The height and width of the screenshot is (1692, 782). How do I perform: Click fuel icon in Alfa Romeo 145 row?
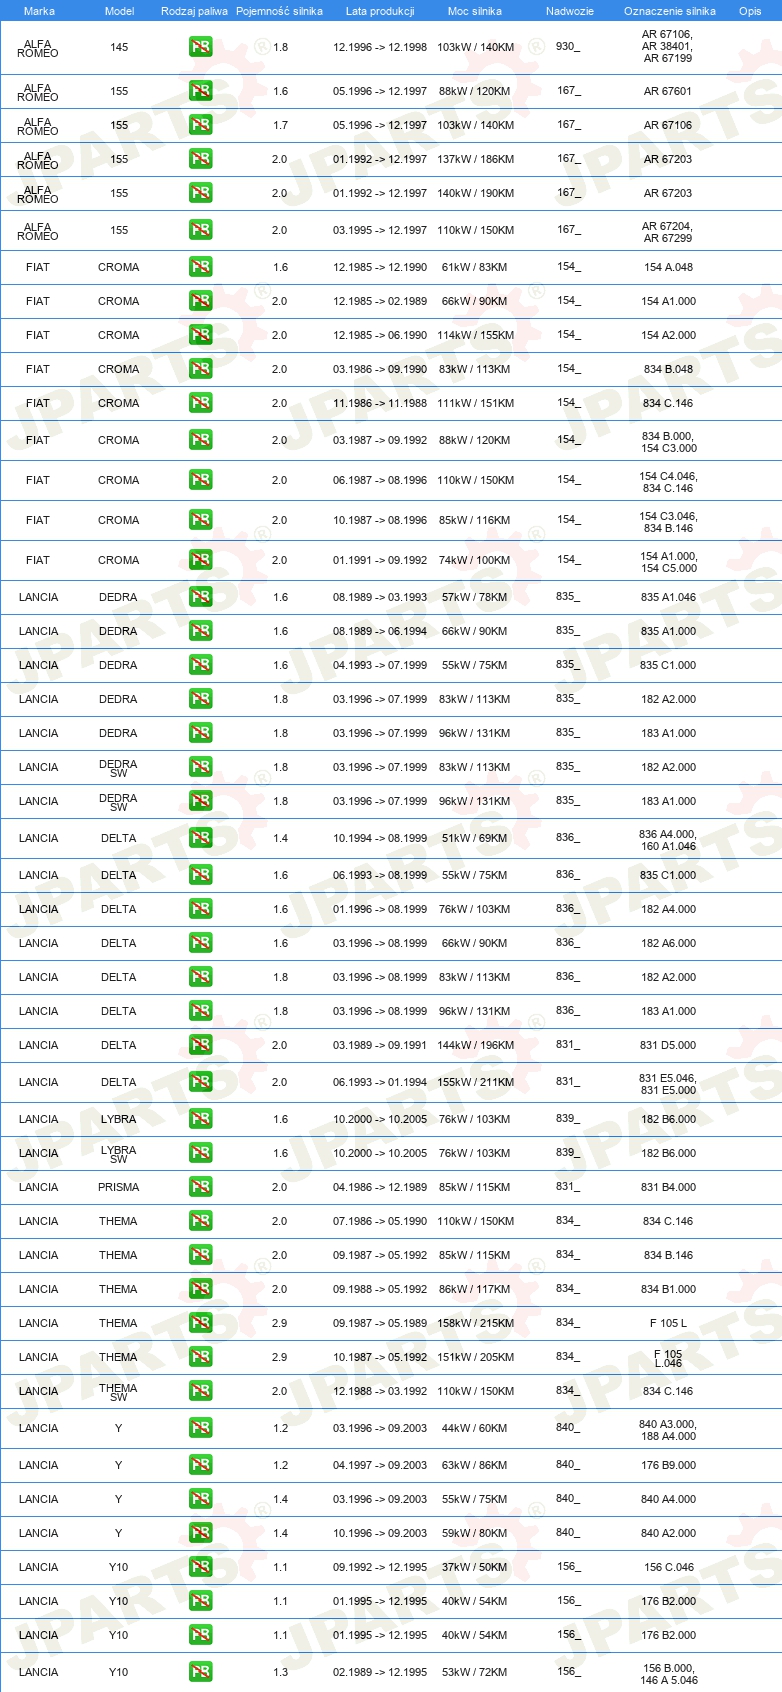[201, 47]
